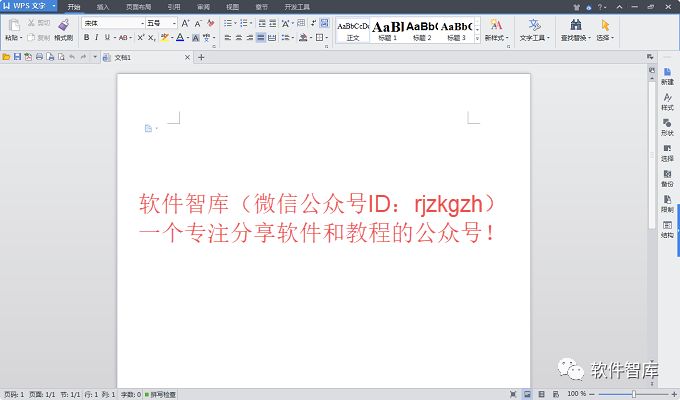
Task: Add new document tab with plus button
Action: pyautogui.click(x=201, y=57)
